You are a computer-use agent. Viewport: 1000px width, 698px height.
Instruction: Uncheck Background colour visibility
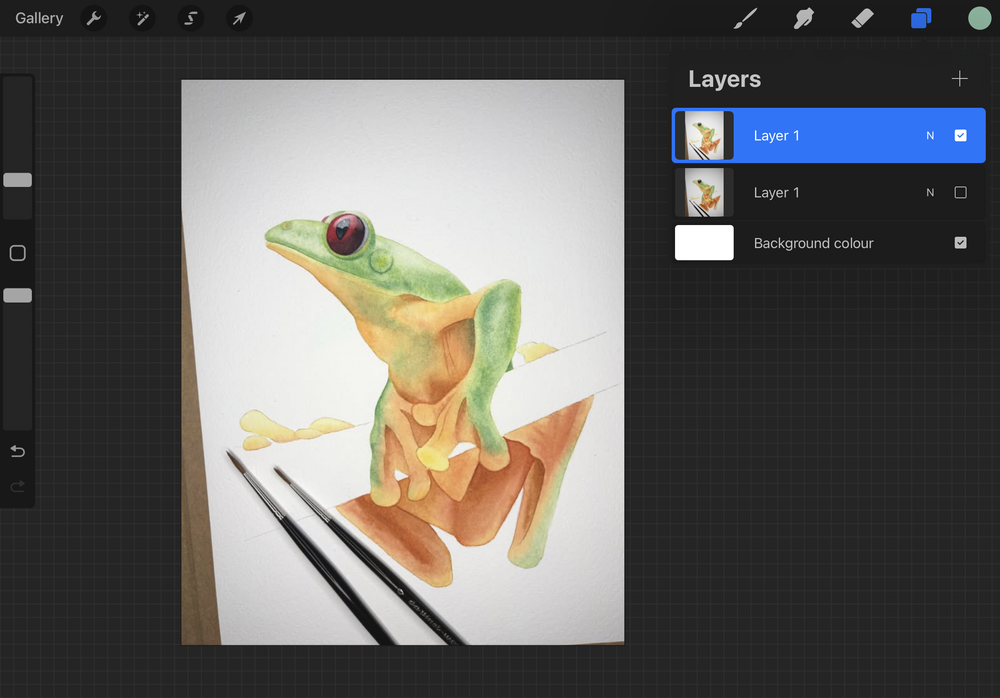coord(960,242)
